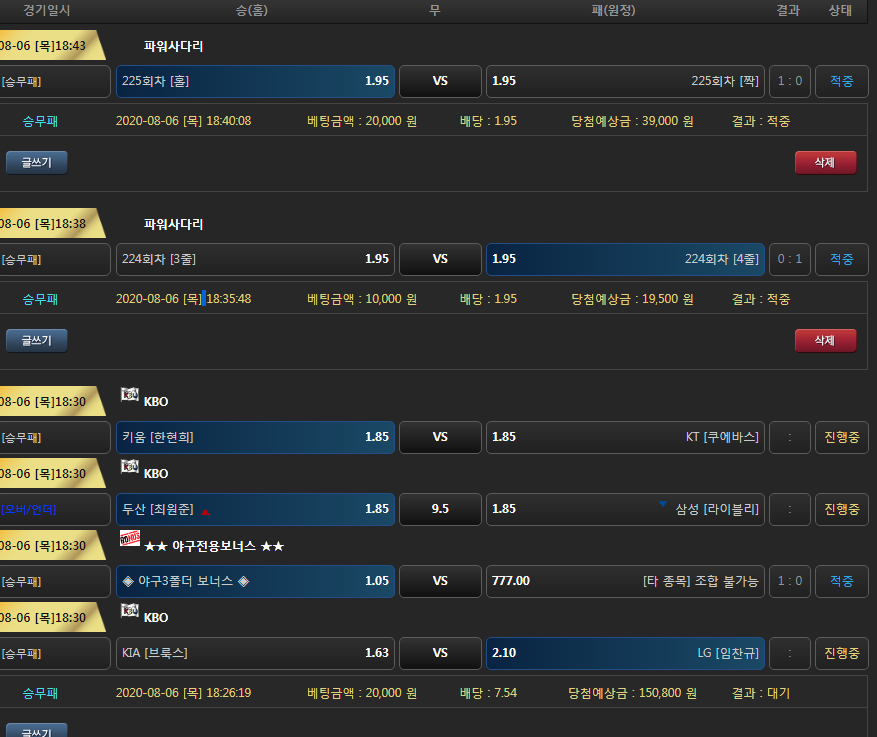Screen dimensions: 877x737
Task: Select the 225회차 [홈] 1.95 pick
Action: coord(255,81)
